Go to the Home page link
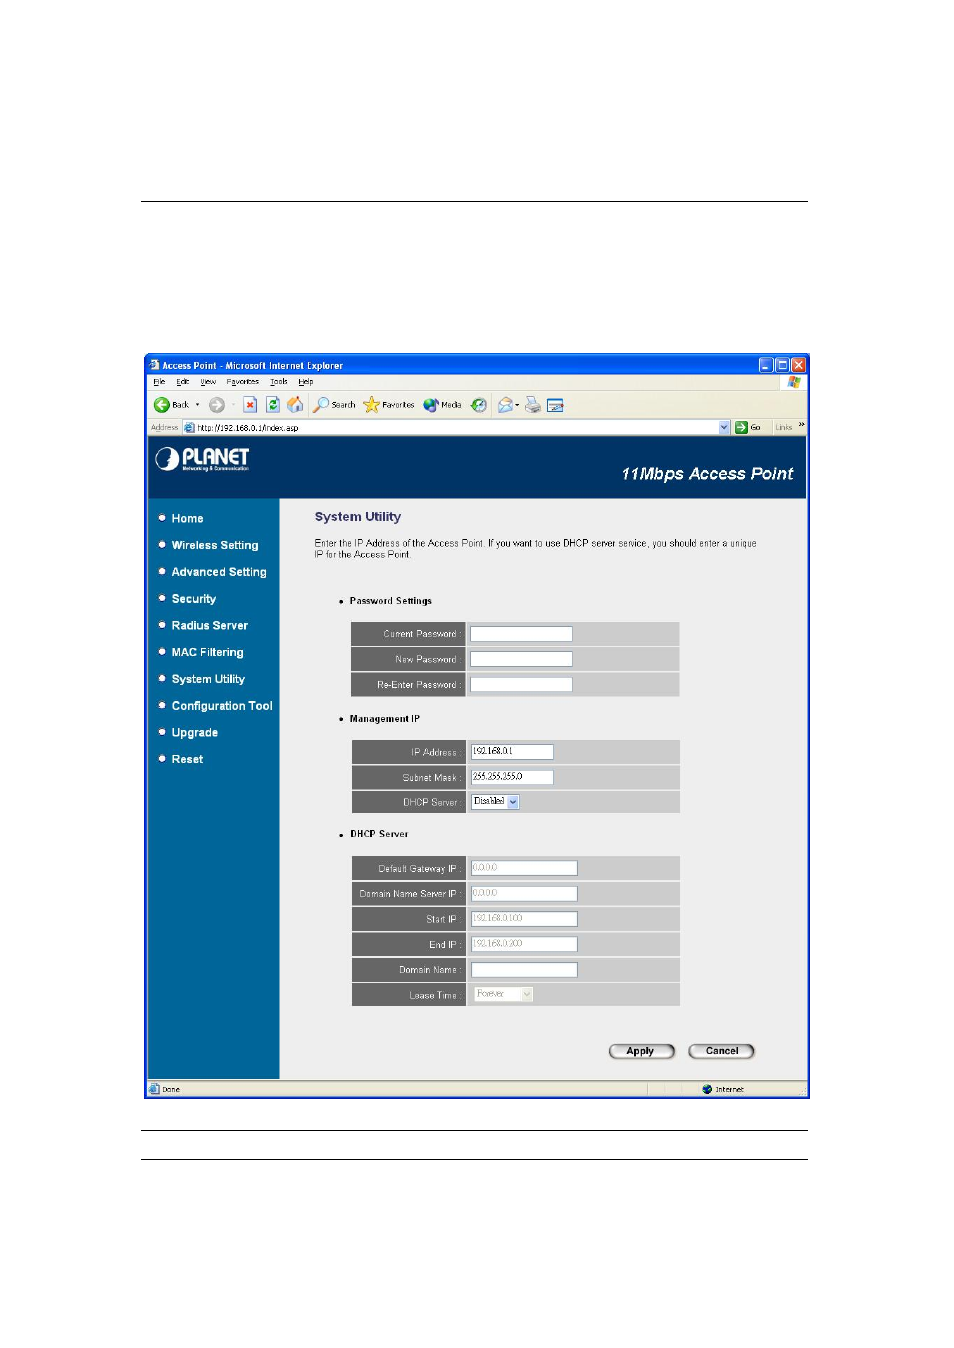This screenshot has width=954, height=1348. [187, 518]
